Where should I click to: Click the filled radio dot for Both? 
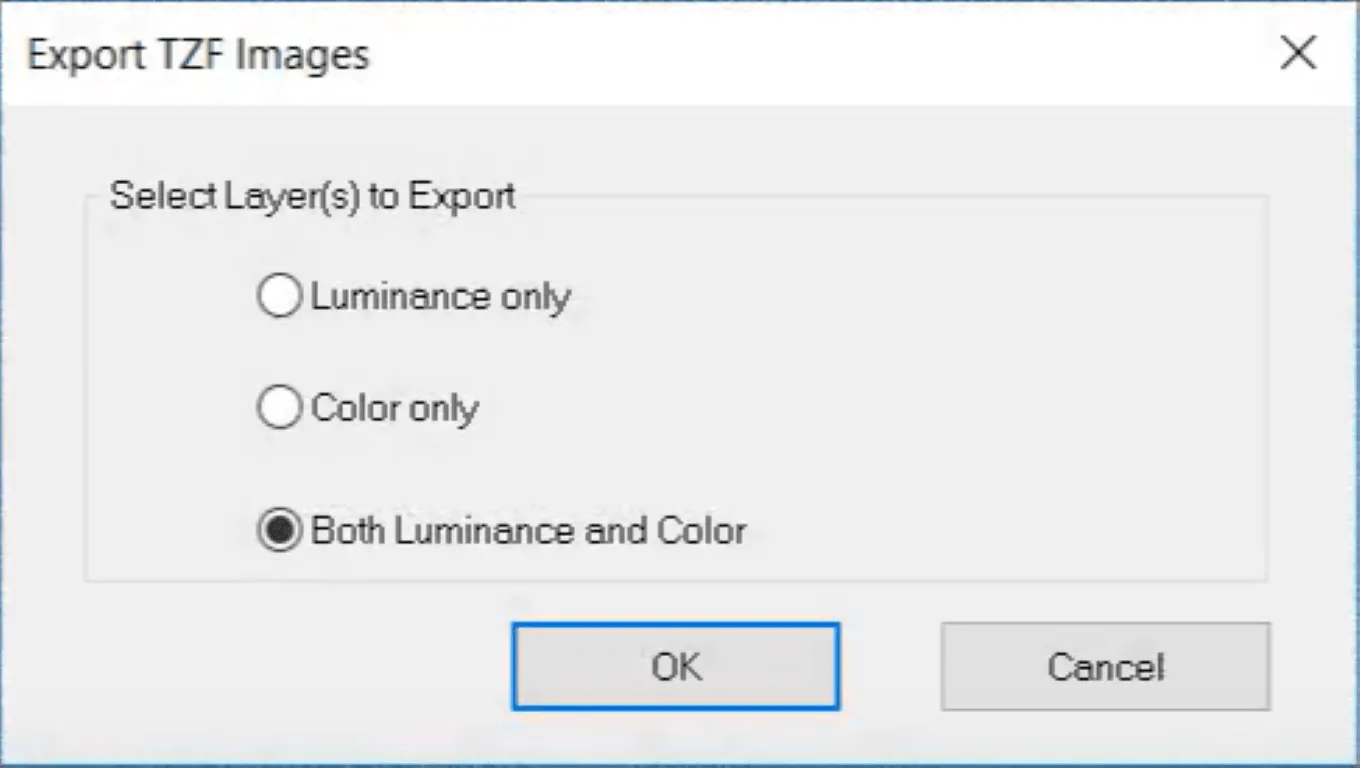pyautogui.click(x=279, y=531)
